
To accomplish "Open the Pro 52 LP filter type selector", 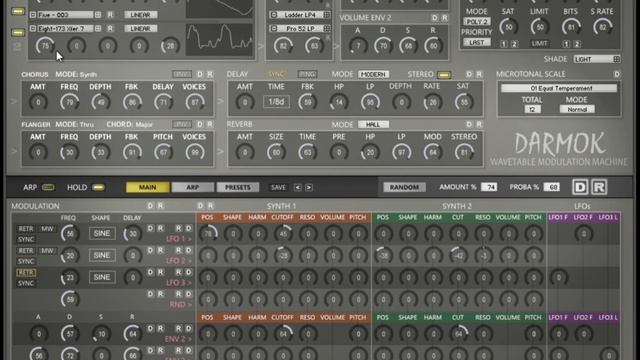I will coord(300,29).
